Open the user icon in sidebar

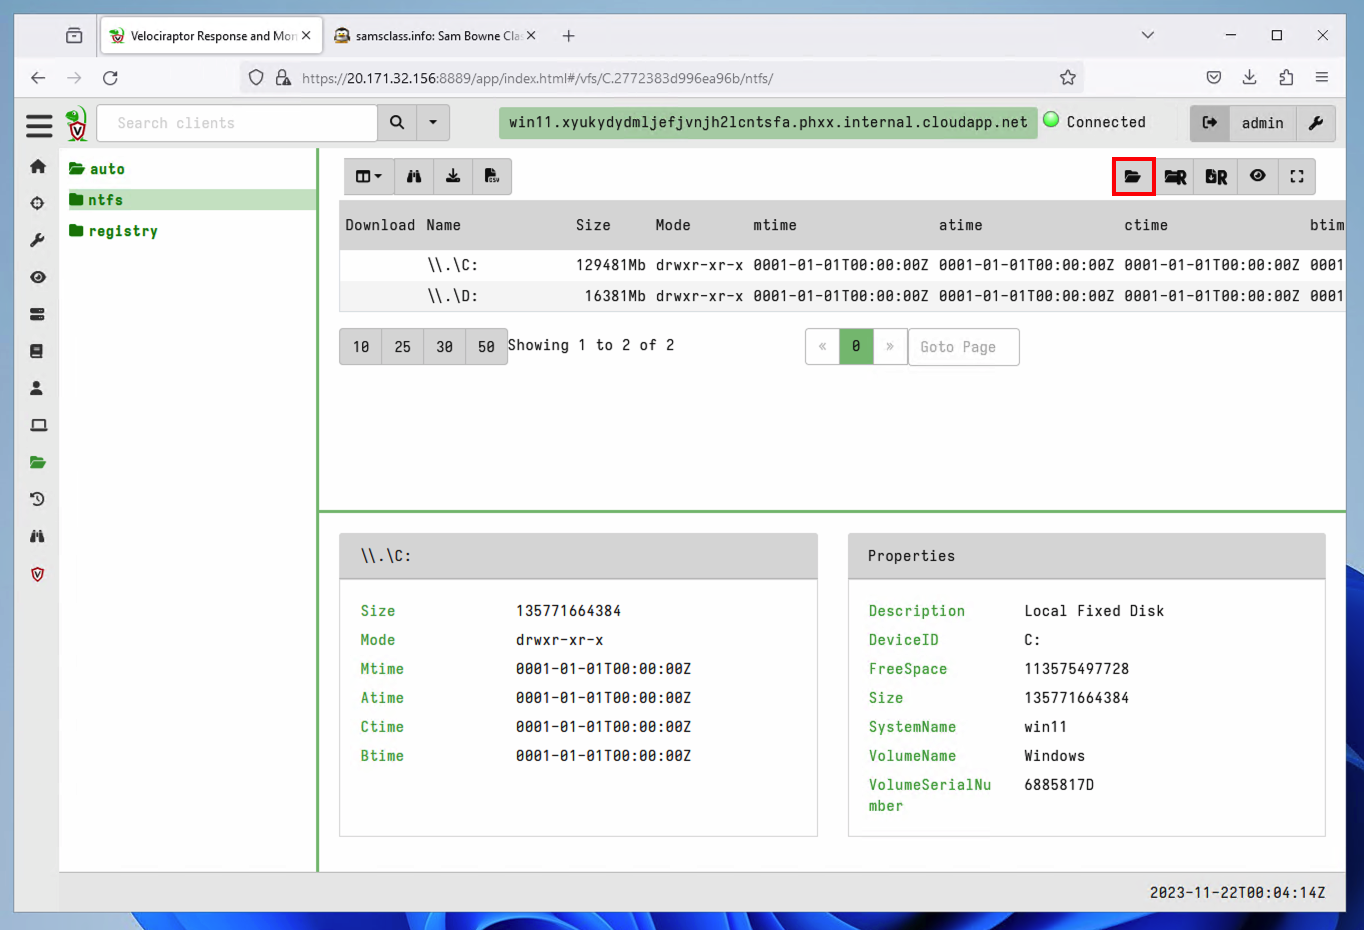pos(38,388)
